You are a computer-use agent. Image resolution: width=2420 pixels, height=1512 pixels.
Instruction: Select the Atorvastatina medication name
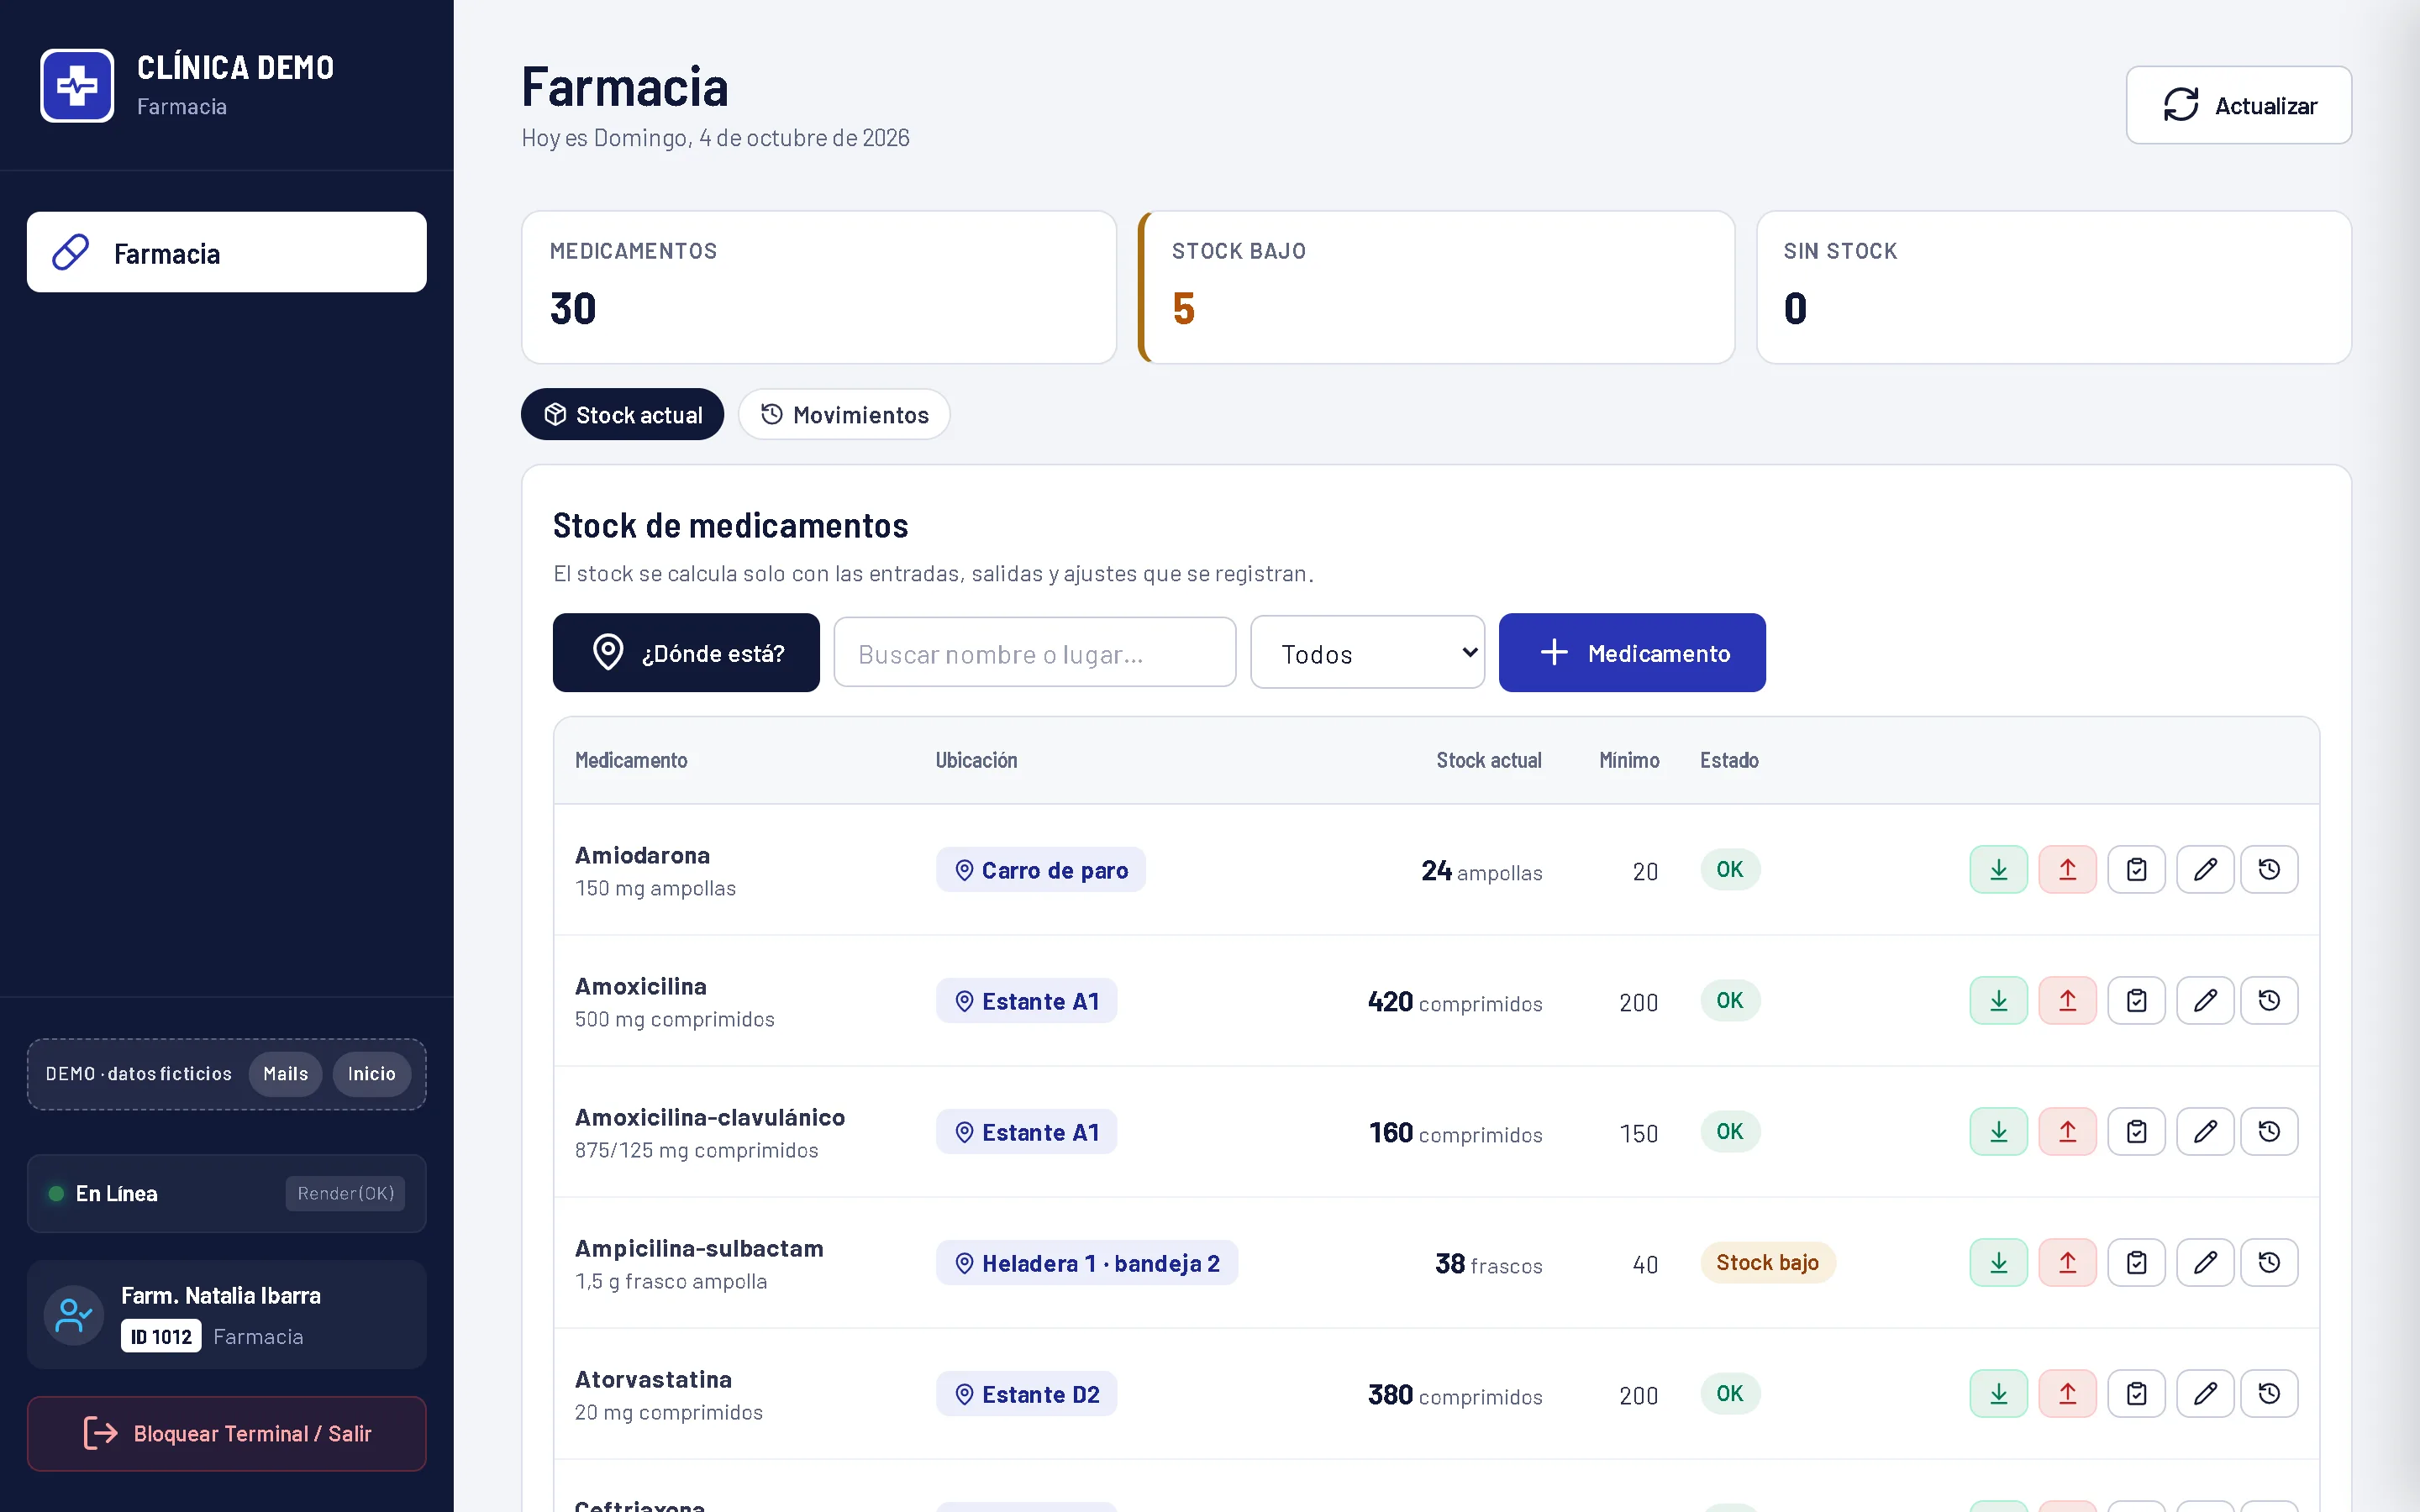point(653,1380)
